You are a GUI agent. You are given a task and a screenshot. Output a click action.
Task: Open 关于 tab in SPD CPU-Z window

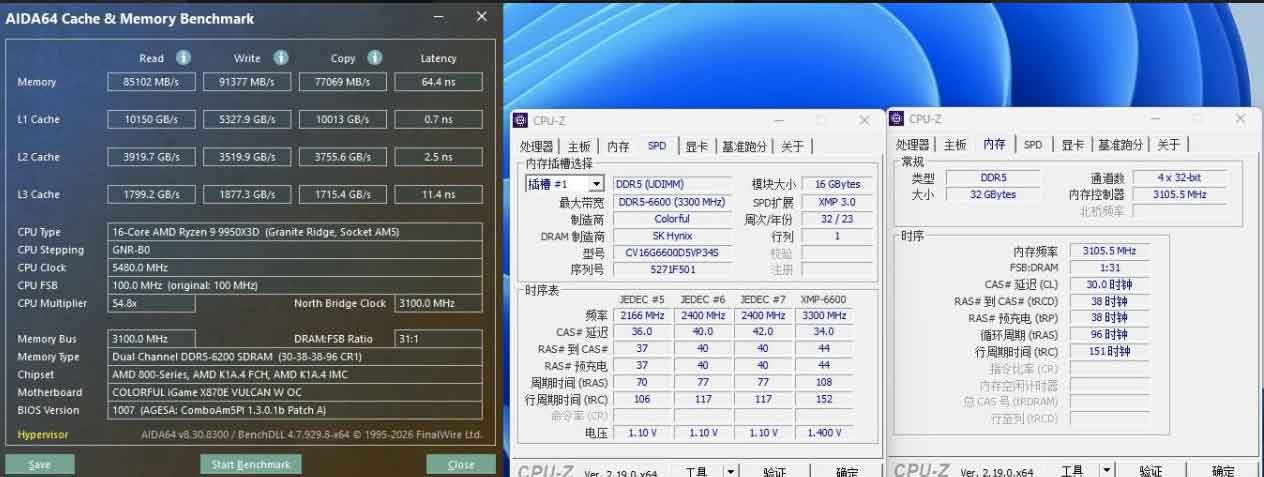coord(792,146)
